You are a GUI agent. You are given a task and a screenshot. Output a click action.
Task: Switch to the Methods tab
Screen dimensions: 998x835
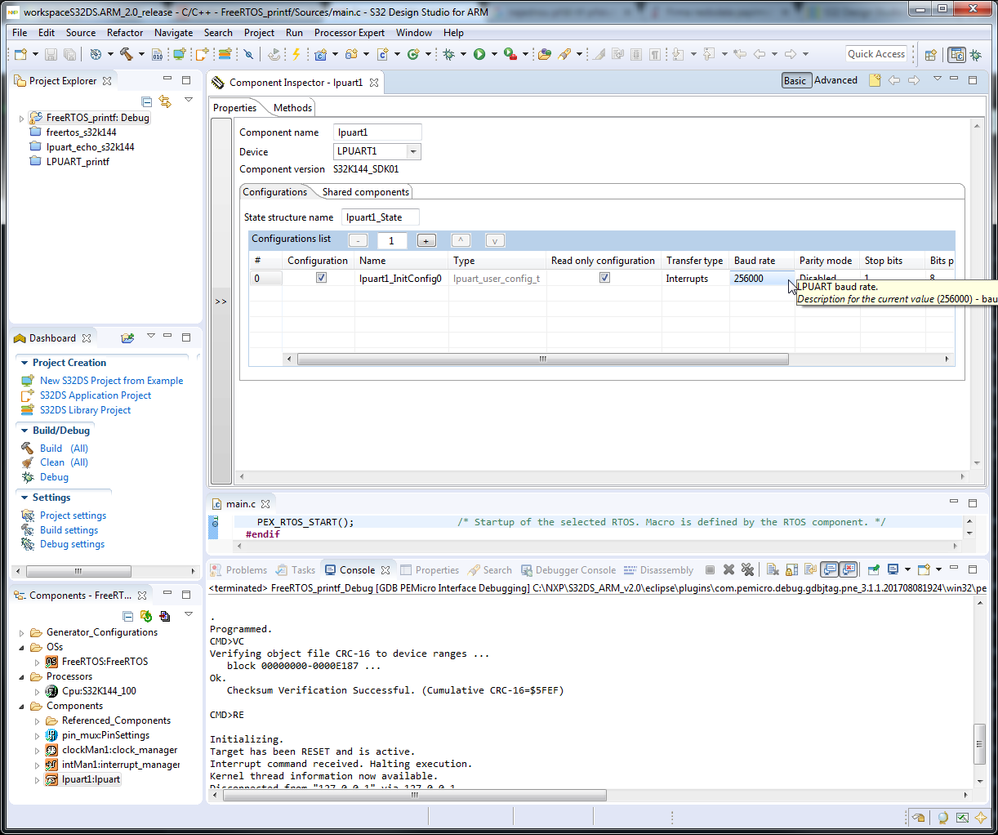pyautogui.click(x=292, y=108)
